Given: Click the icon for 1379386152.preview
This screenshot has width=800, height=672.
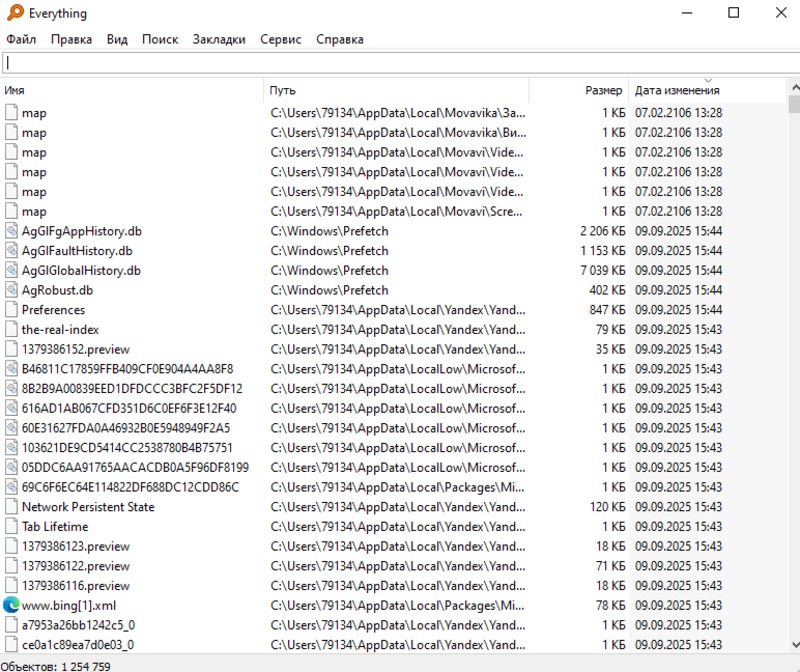Looking at the screenshot, I should (x=12, y=349).
